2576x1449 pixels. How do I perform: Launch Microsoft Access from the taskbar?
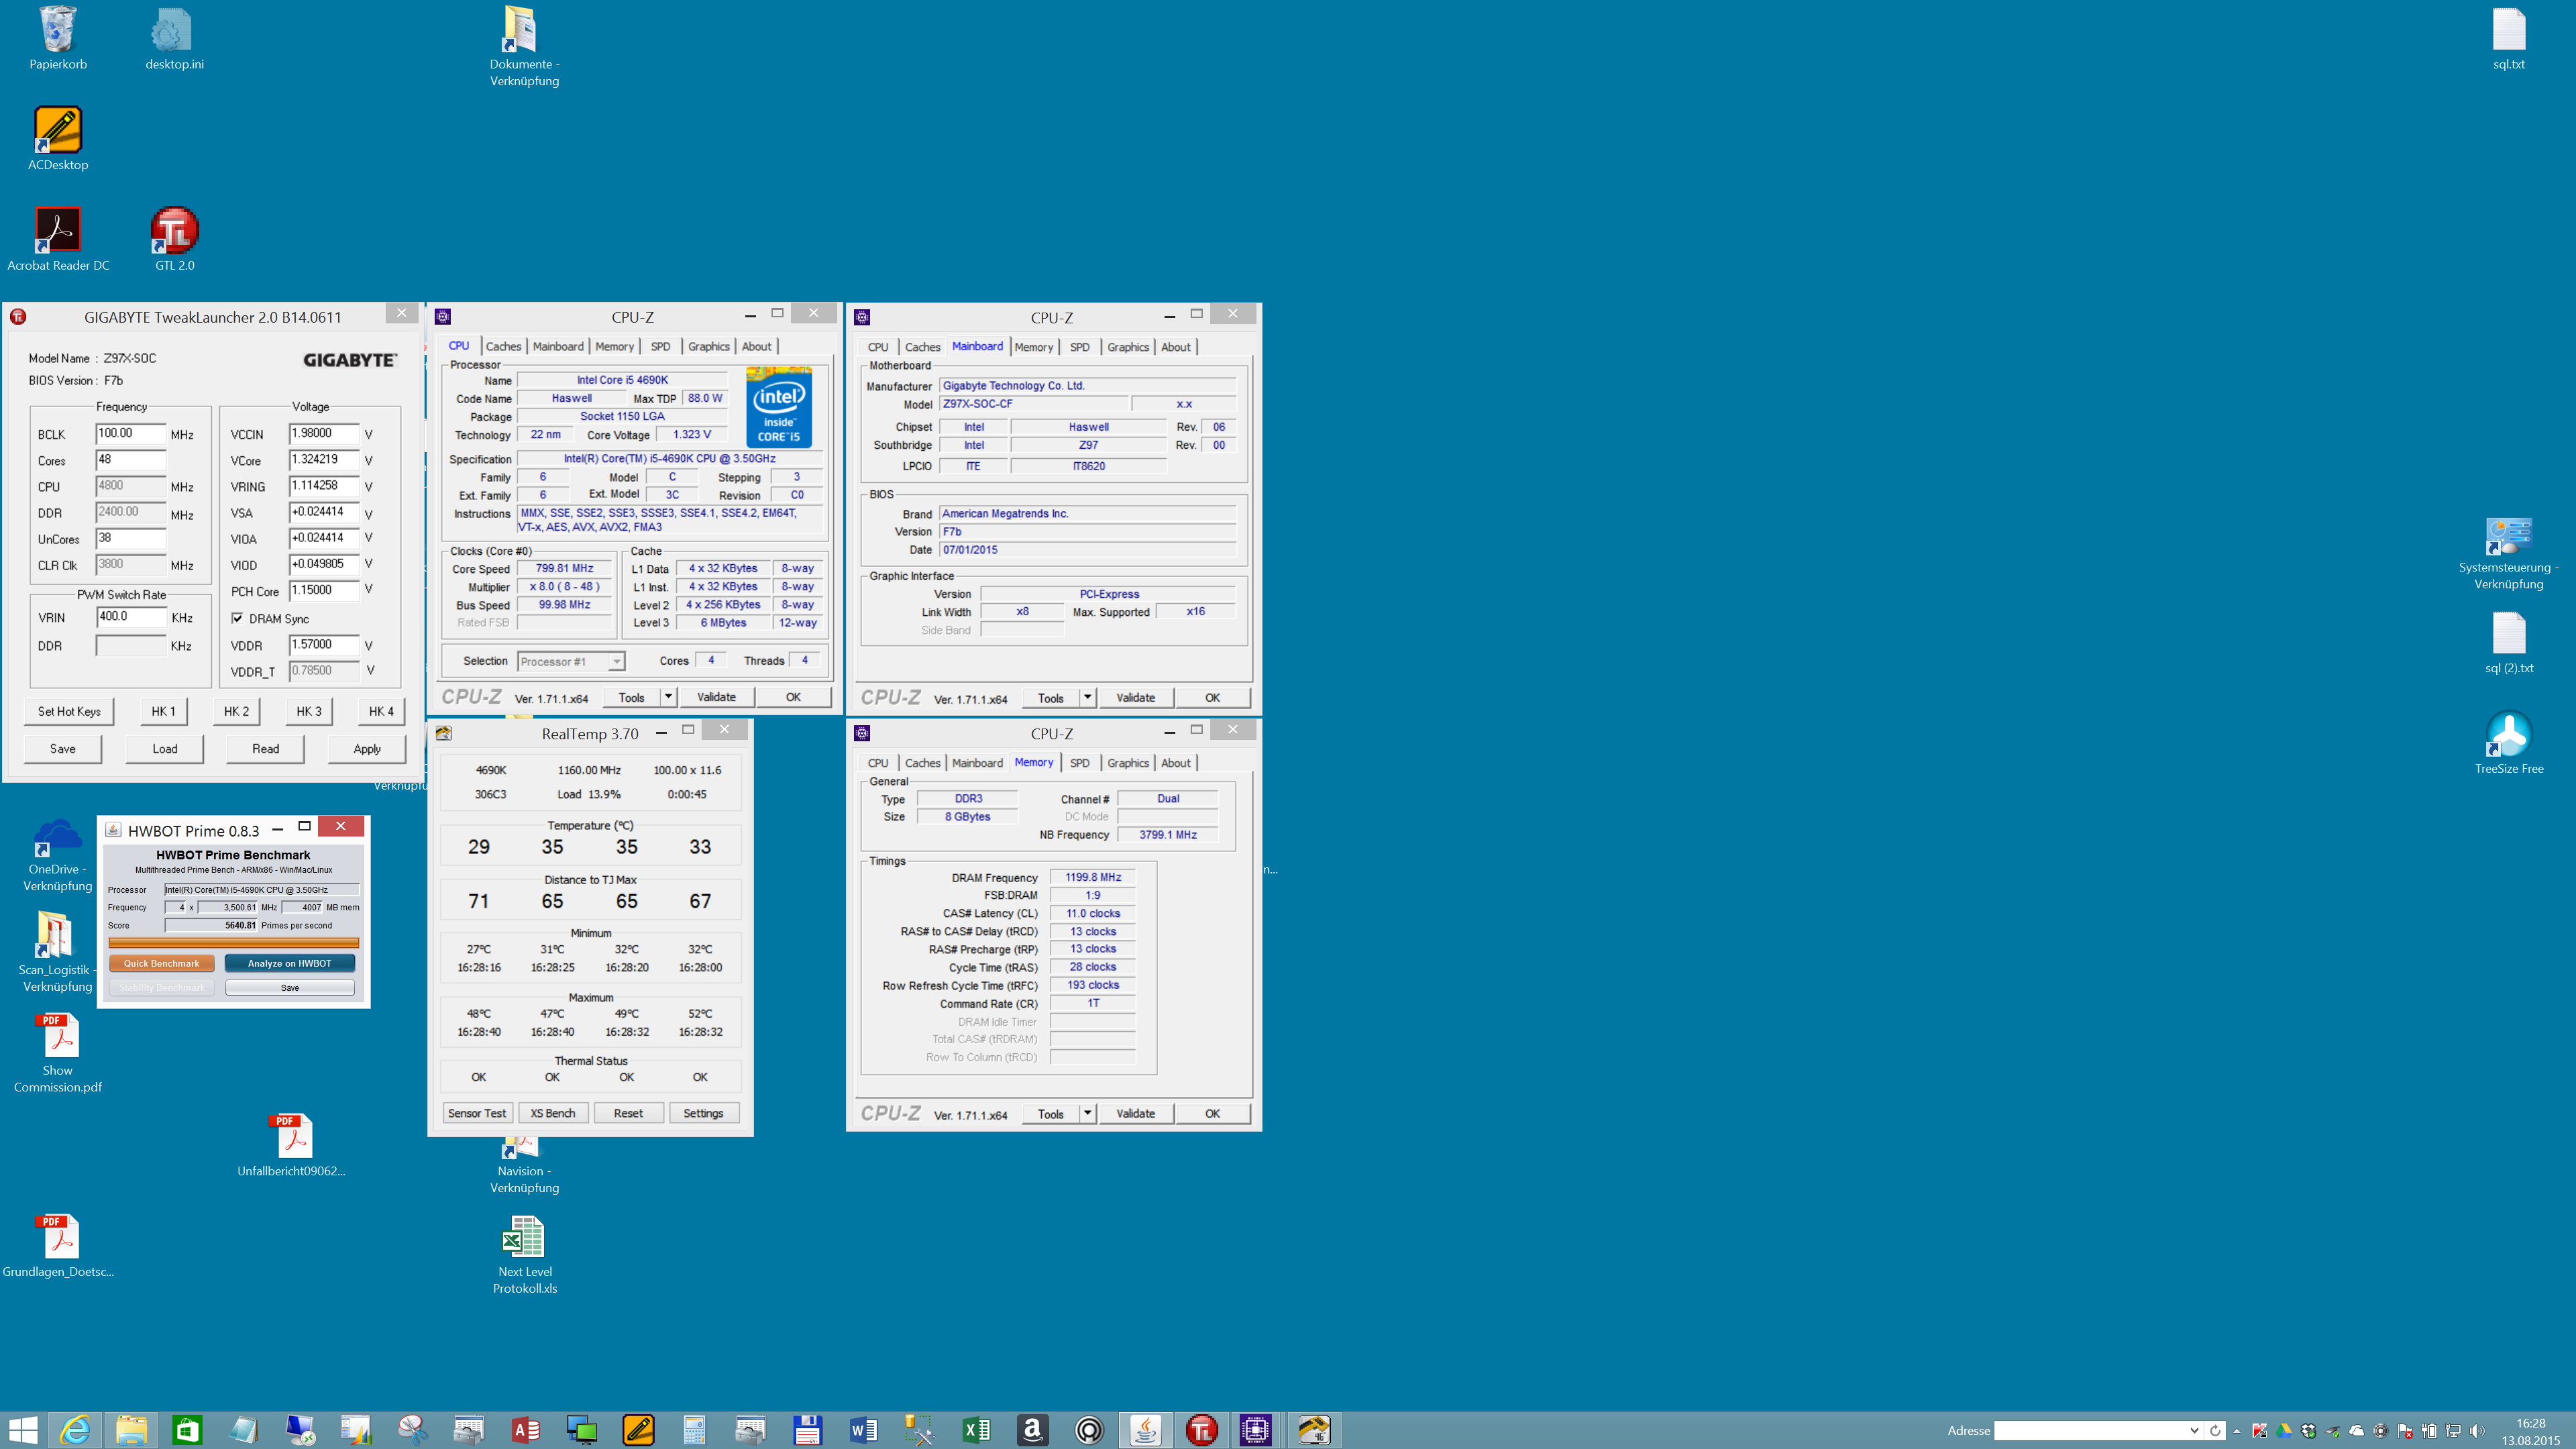tap(526, 1430)
